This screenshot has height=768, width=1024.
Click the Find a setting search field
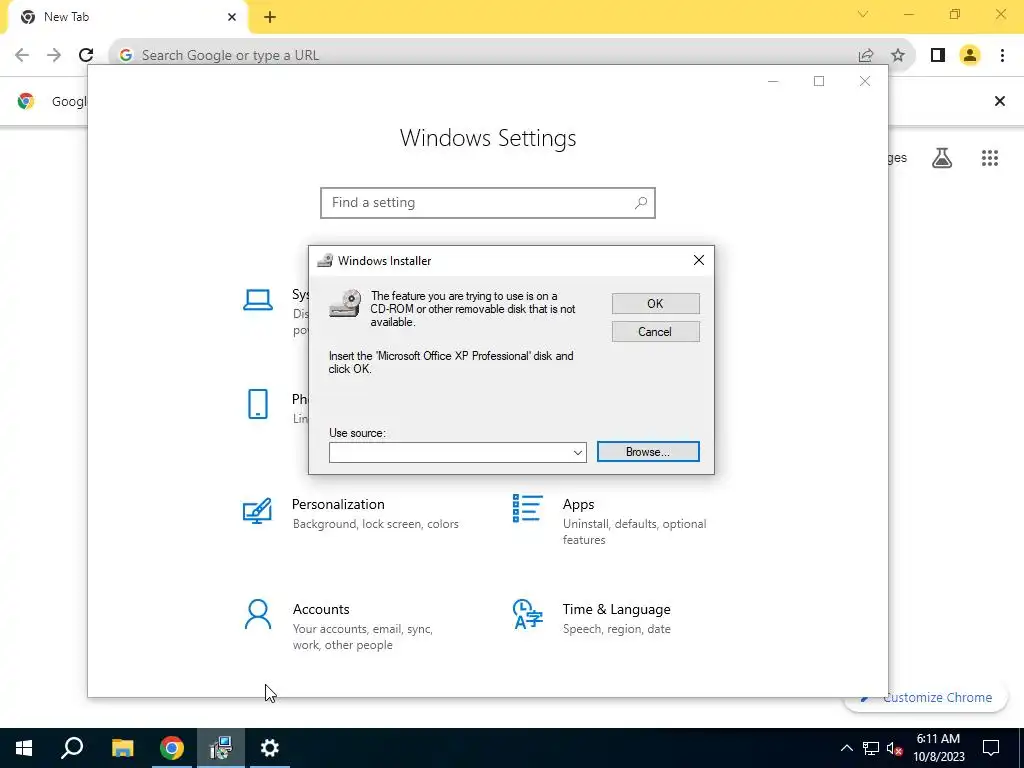(x=487, y=202)
